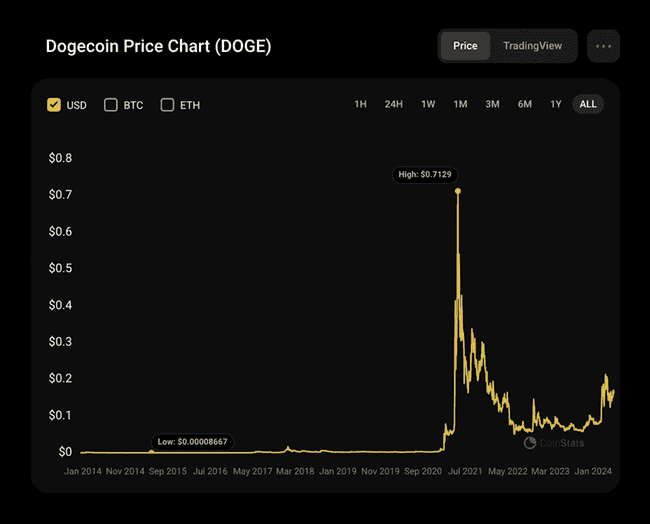Click the peak price marker dot
The height and width of the screenshot is (524, 650).
[x=458, y=190]
